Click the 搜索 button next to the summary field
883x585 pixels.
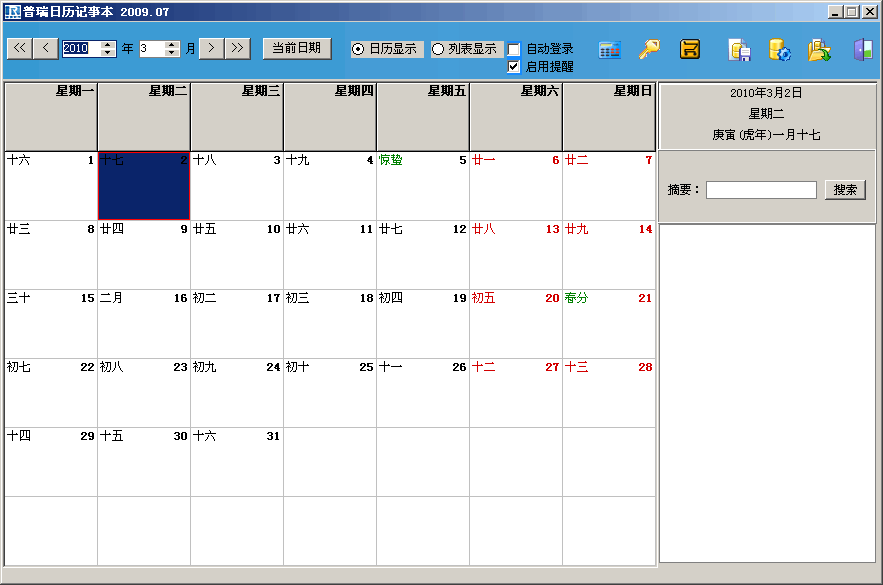pos(845,189)
